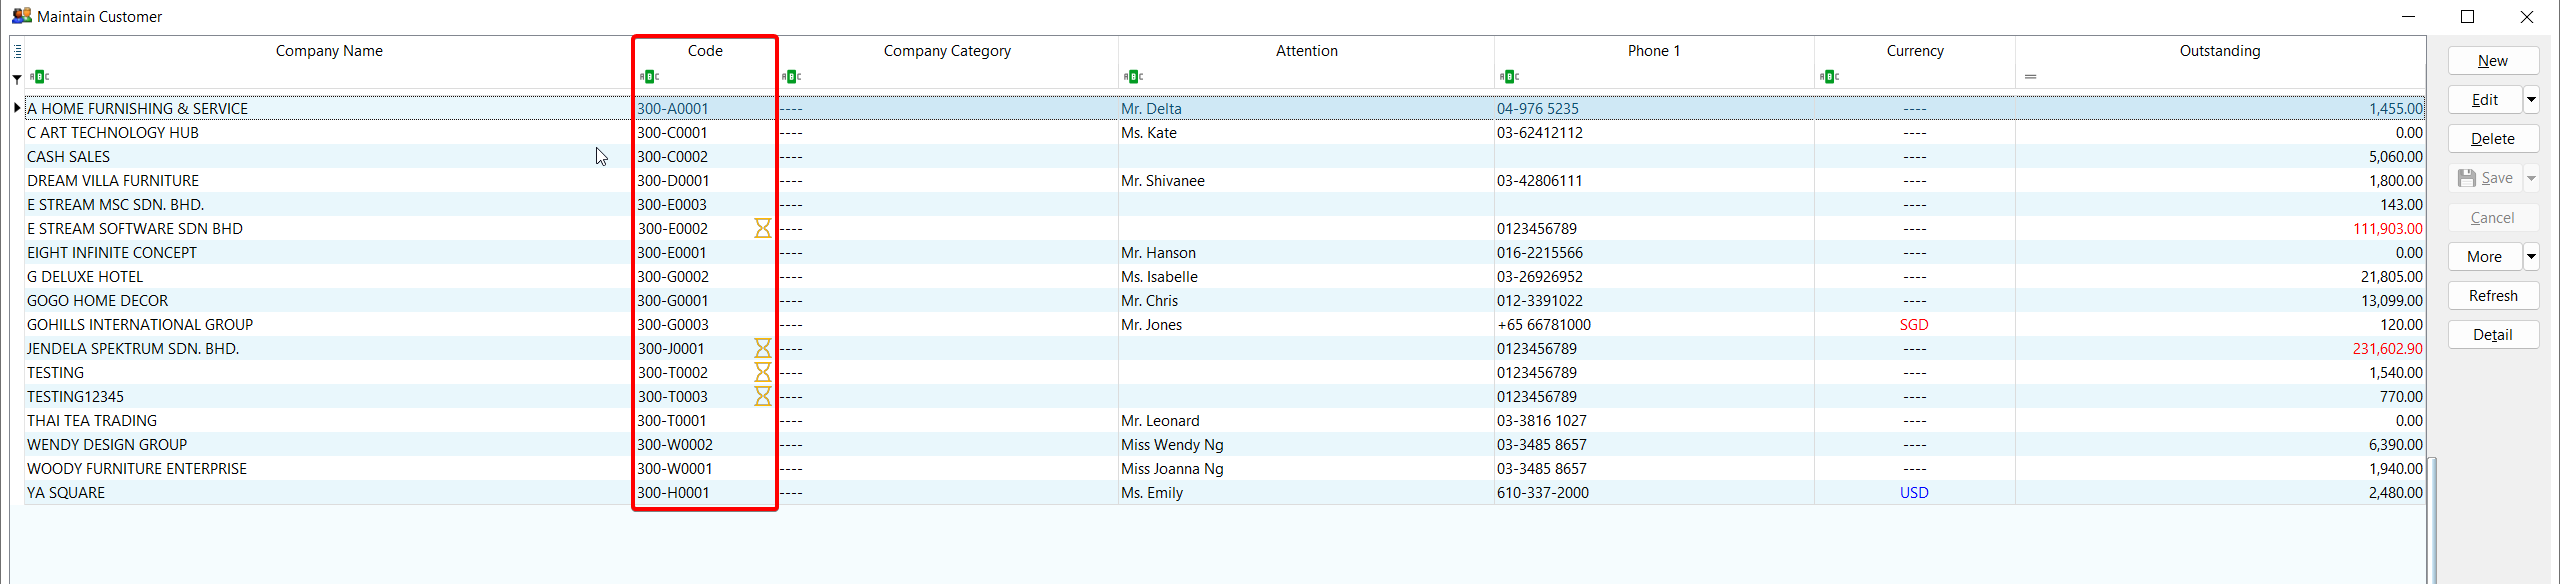Click the filter icon under Phone 1 column

1509,77
